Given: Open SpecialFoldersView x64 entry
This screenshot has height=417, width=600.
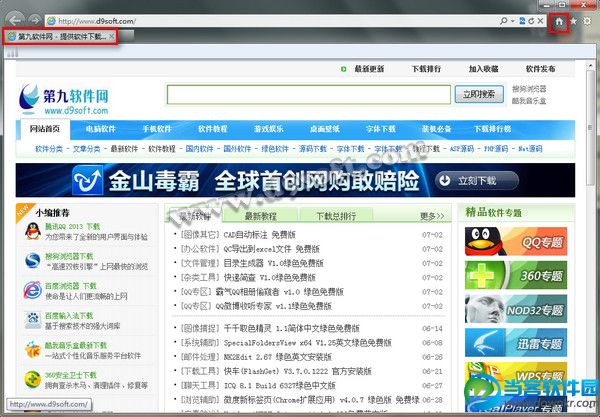Looking at the screenshot, I should [308, 343].
